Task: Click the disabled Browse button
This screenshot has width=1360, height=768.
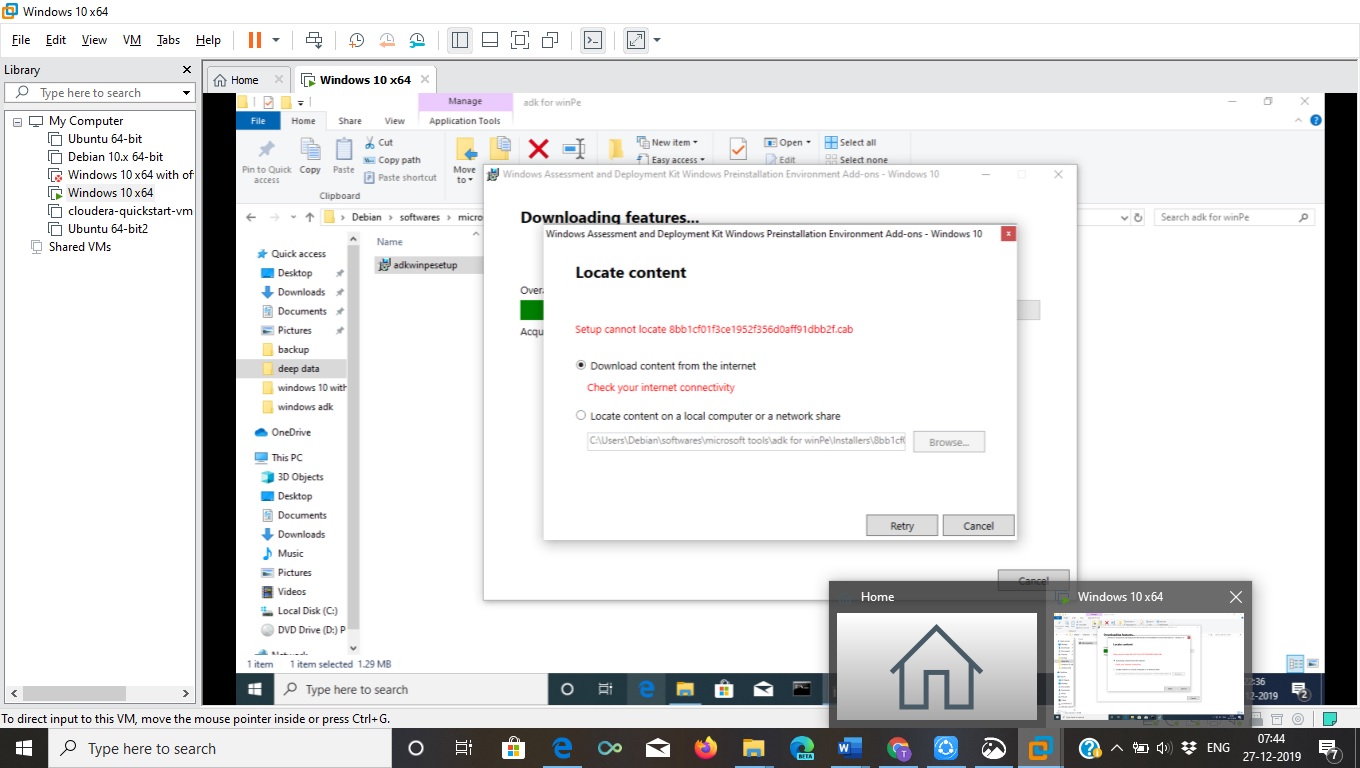Action: [949, 442]
